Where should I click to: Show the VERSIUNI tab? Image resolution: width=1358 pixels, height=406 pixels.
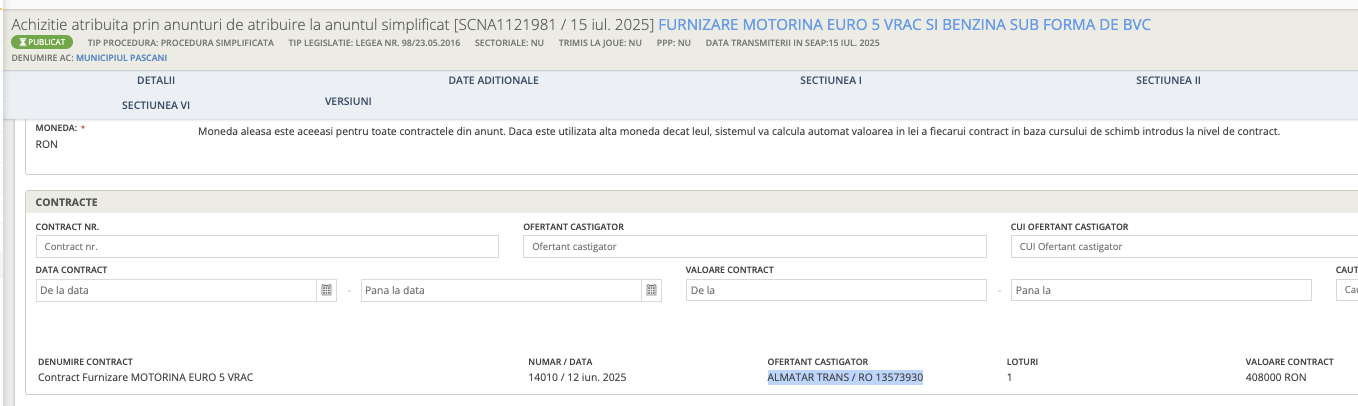[x=348, y=101]
